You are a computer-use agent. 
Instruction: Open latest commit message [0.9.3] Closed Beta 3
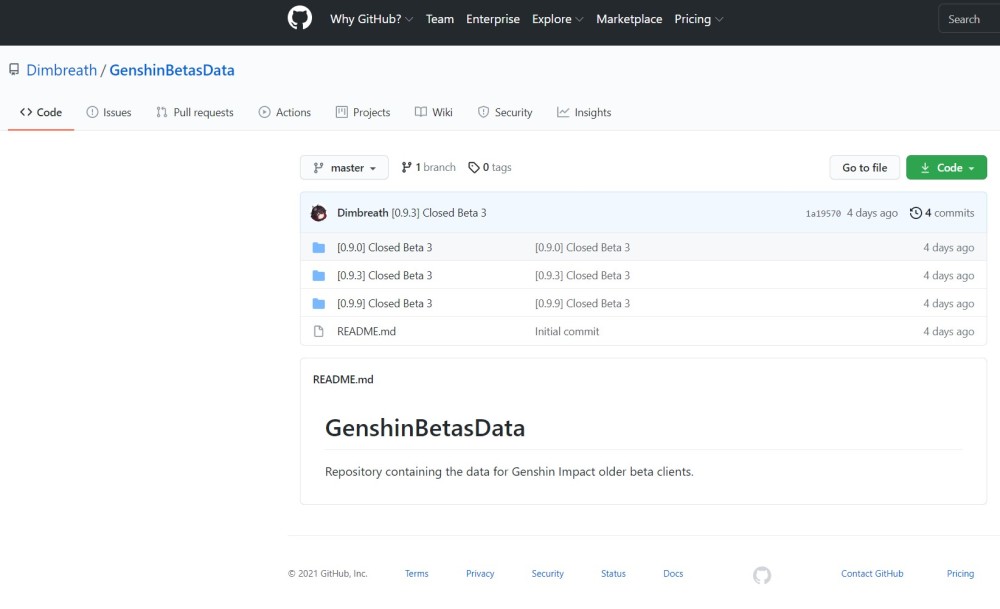point(439,213)
